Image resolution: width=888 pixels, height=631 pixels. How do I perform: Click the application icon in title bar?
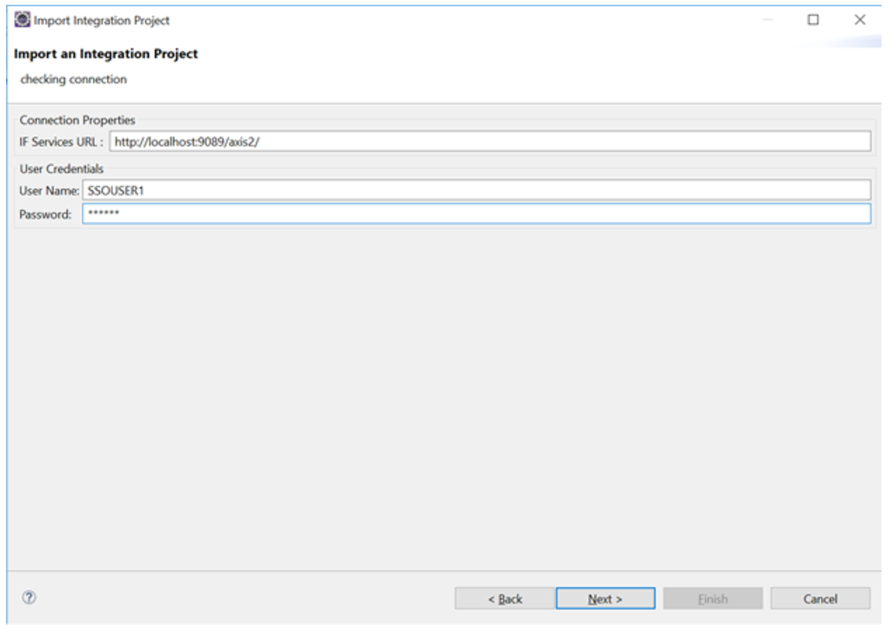click(21, 20)
